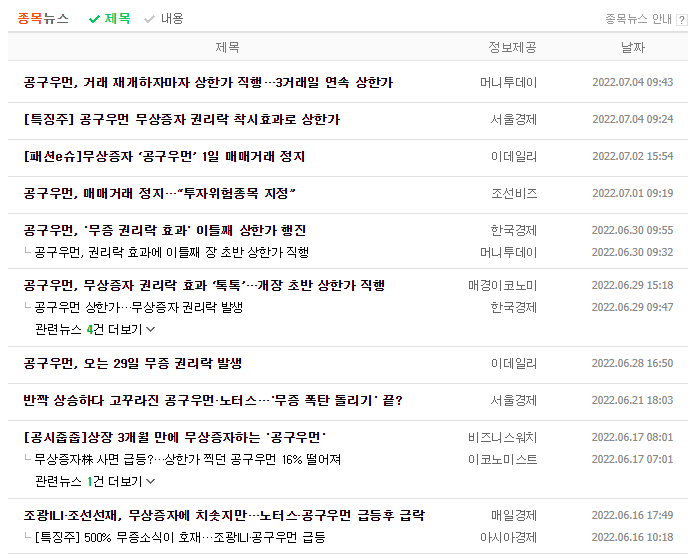Click the 날짜 column header
The image size is (694, 558).
click(x=633, y=47)
